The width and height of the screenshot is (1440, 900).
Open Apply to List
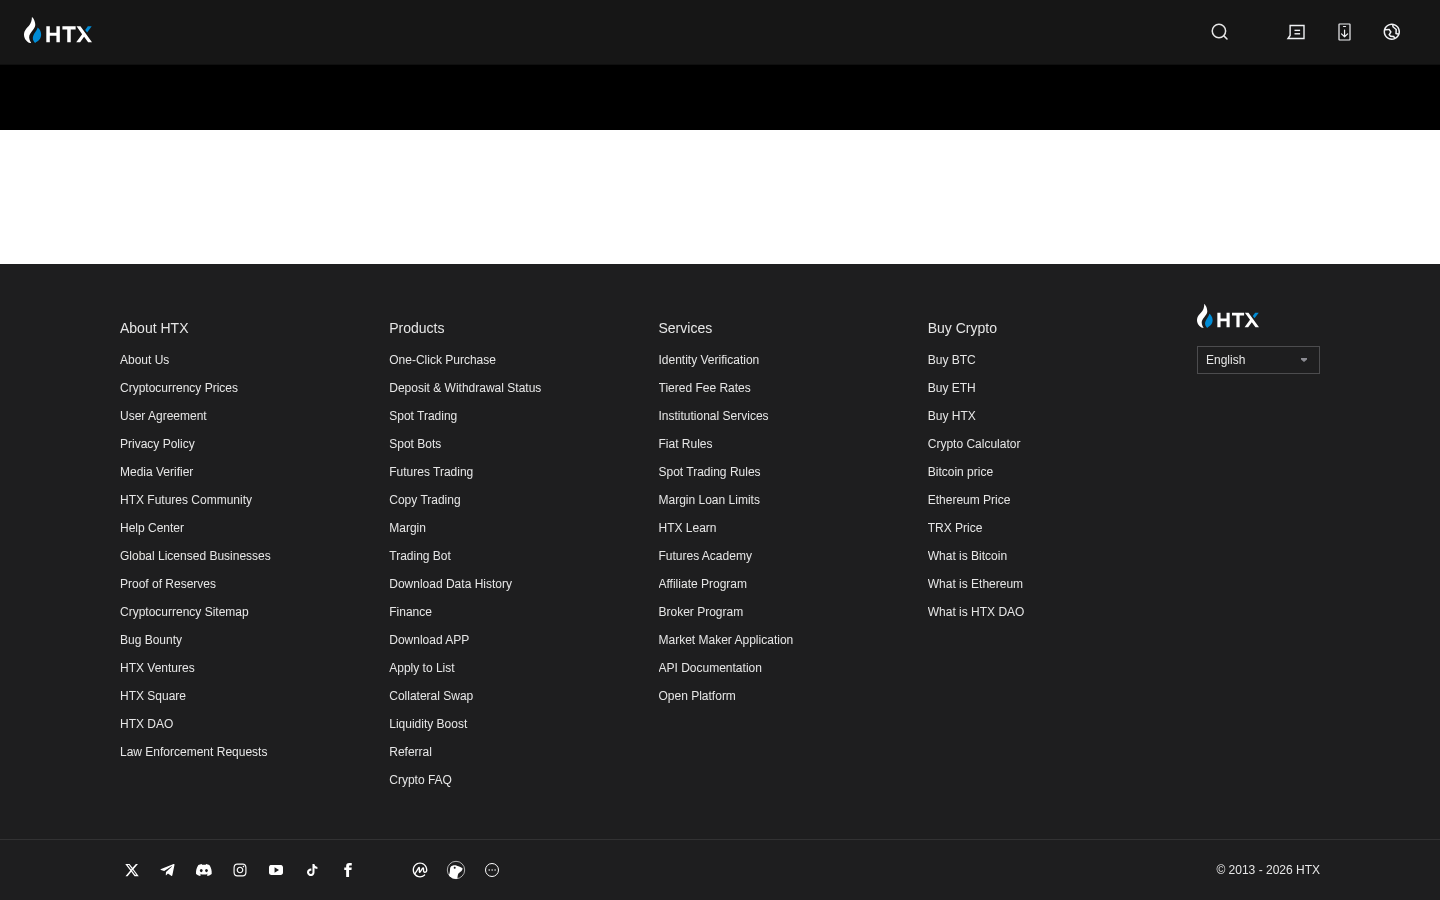click(422, 668)
